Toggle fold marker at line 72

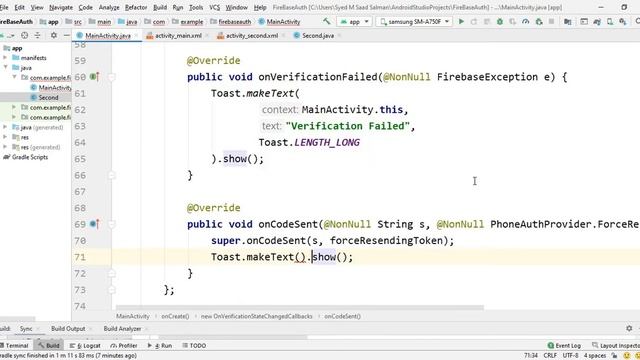pyautogui.click(x=111, y=273)
